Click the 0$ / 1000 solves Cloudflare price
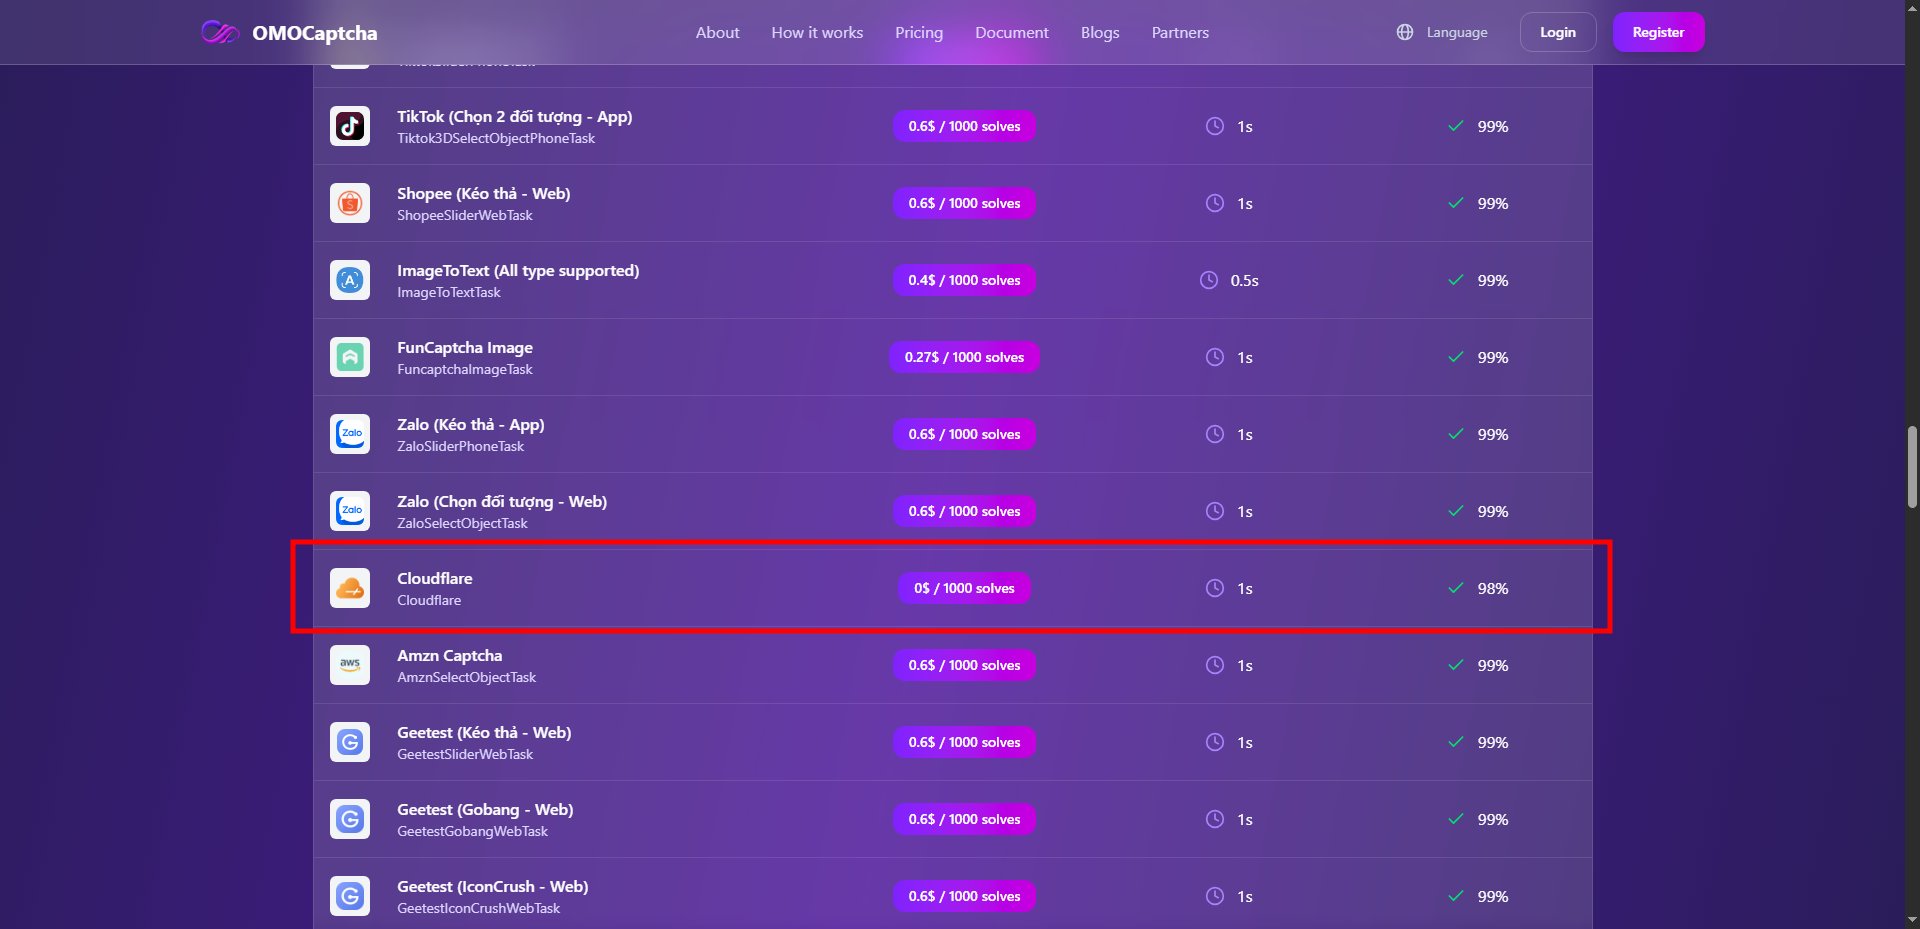 tap(964, 588)
